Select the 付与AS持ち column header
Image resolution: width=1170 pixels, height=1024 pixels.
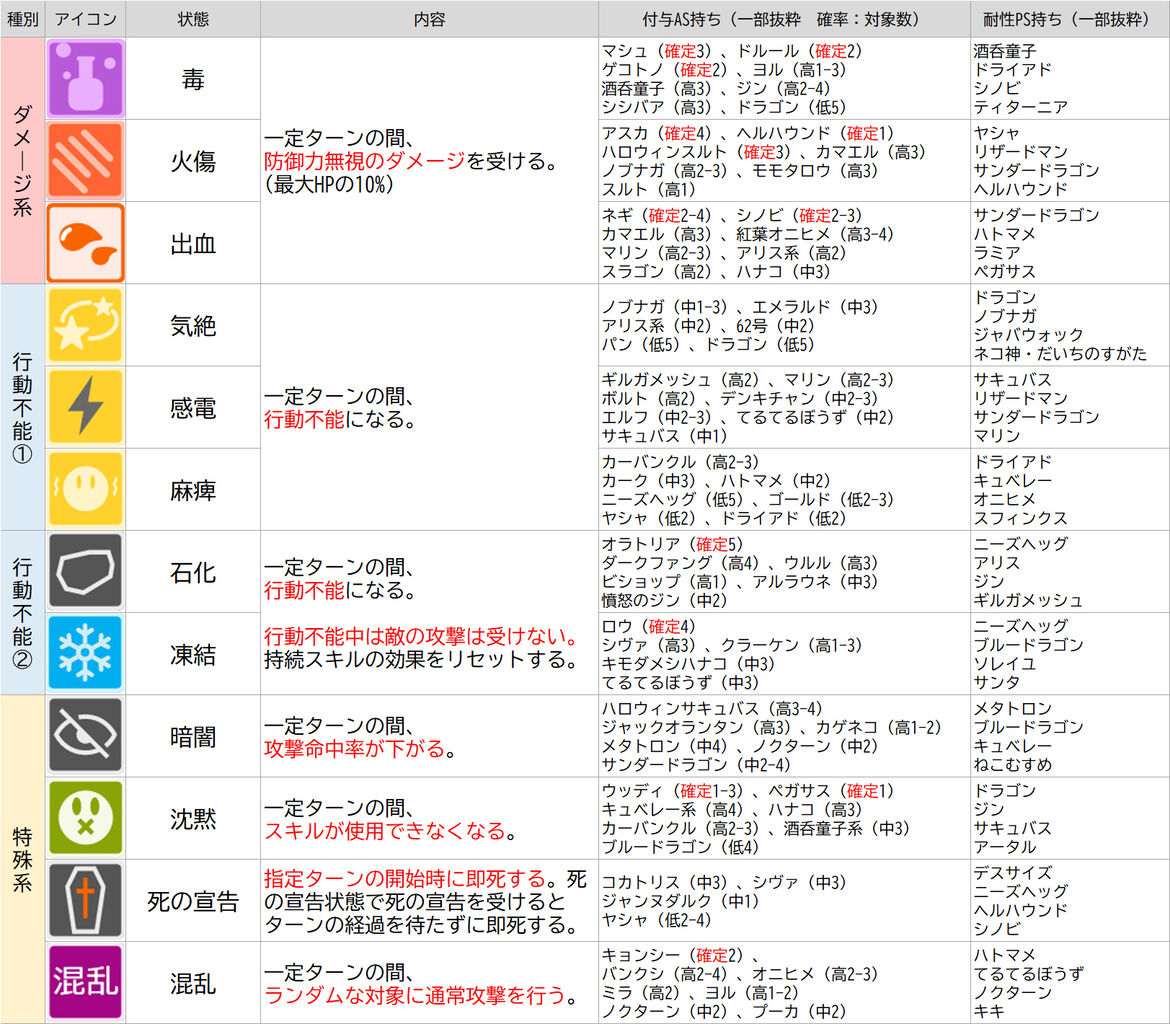[783, 19]
